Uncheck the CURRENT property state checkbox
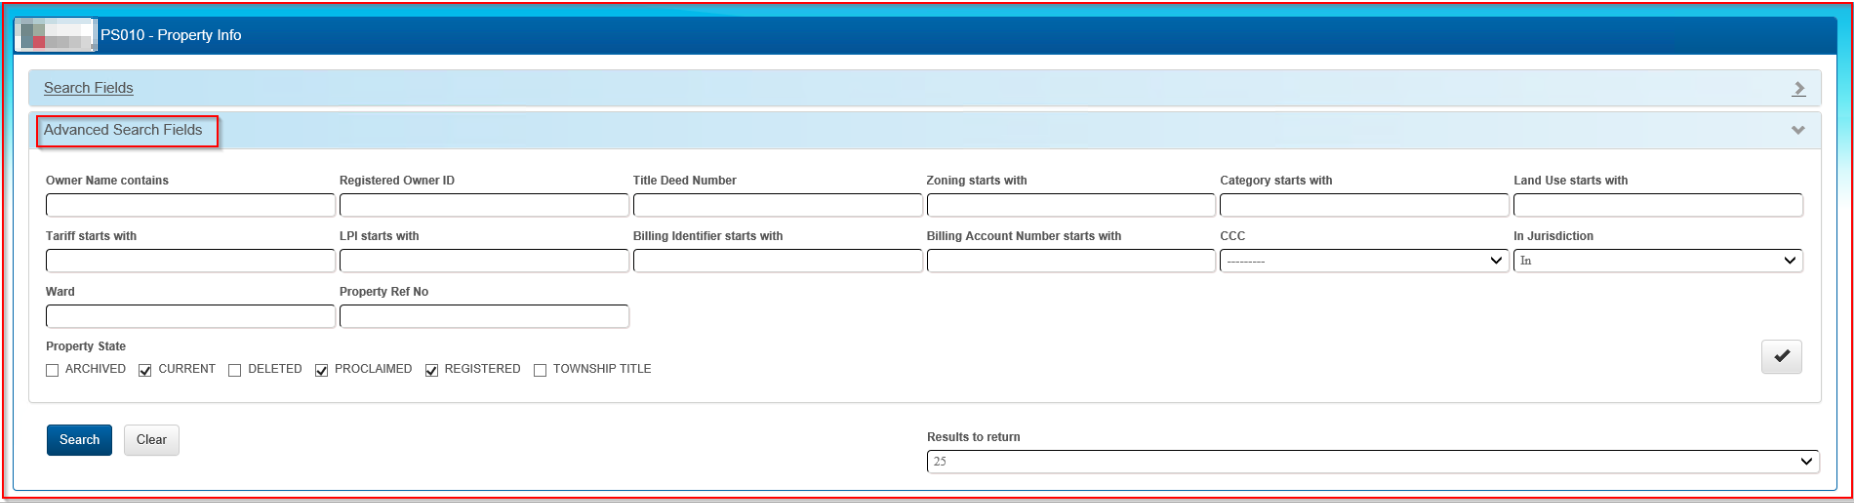 [145, 371]
